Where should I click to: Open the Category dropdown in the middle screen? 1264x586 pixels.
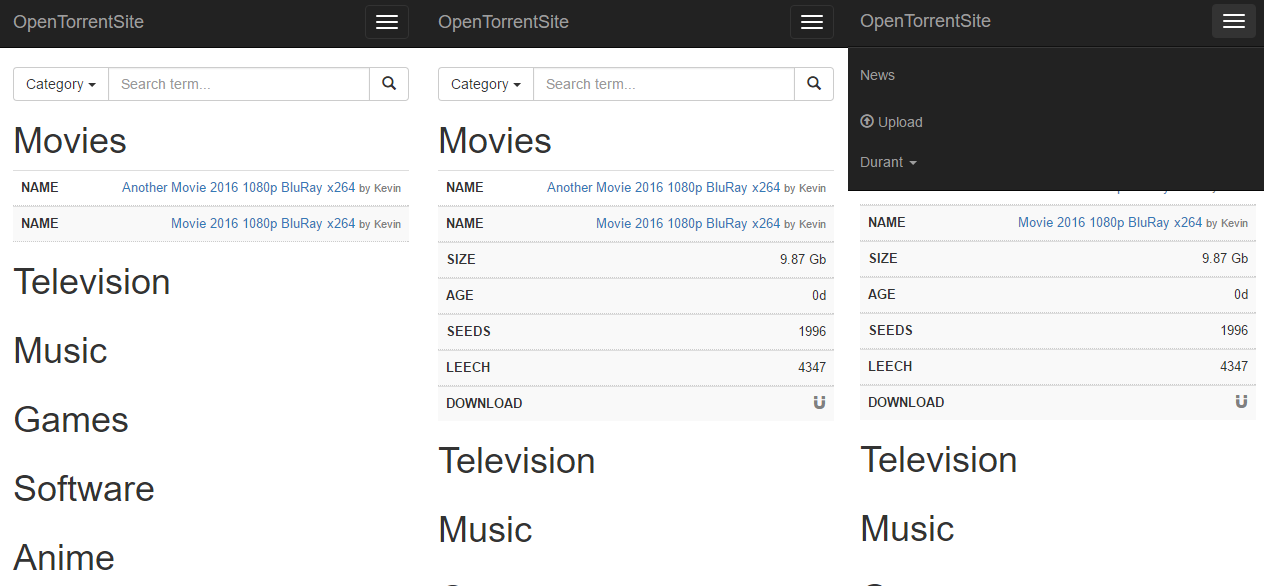[486, 84]
